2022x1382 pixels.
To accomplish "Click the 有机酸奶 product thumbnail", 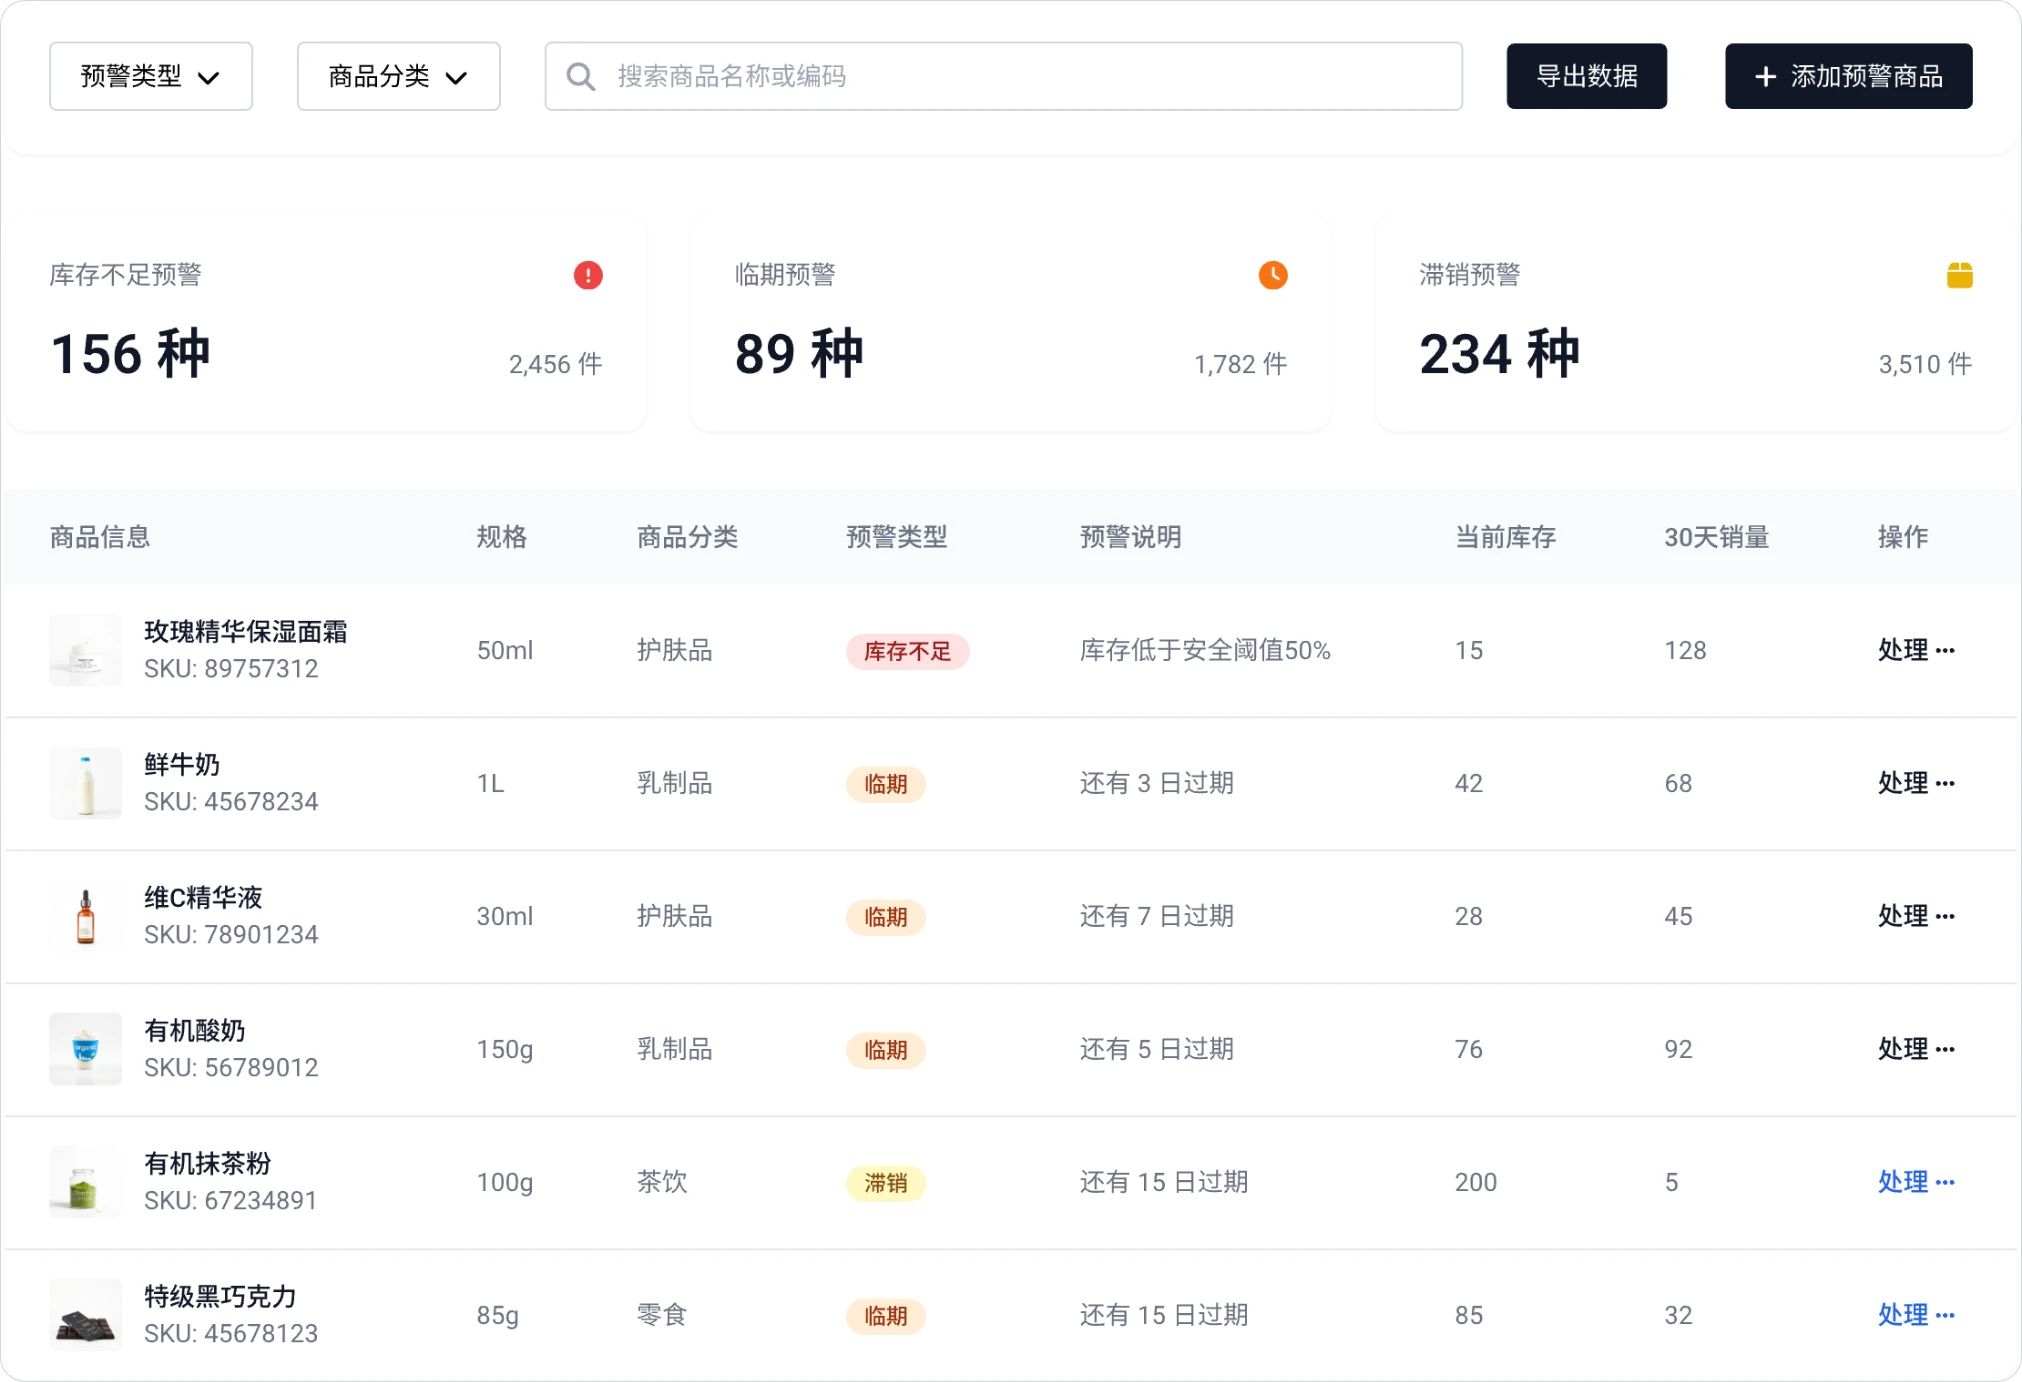I will tap(85, 1048).
